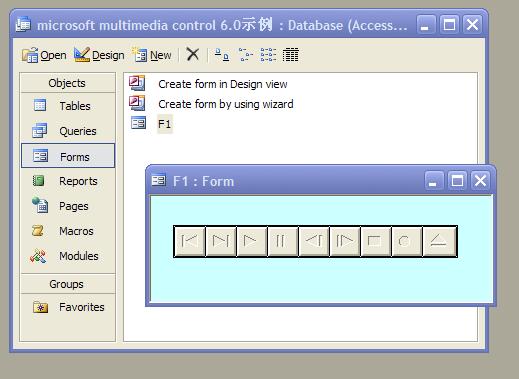Click New in the database toolbar
Image resolution: width=519 pixels, height=379 pixels.
152,55
